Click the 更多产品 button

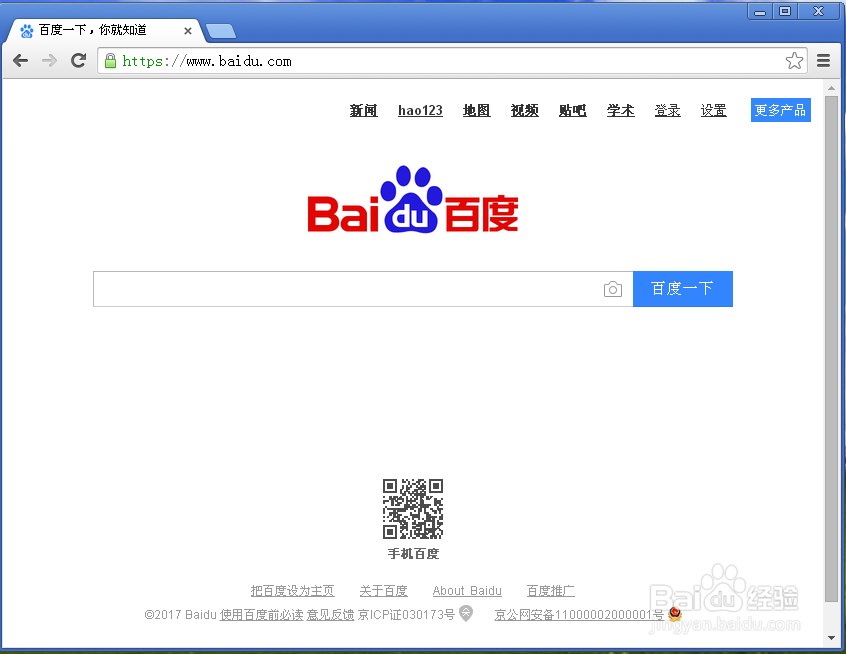pyautogui.click(x=780, y=110)
